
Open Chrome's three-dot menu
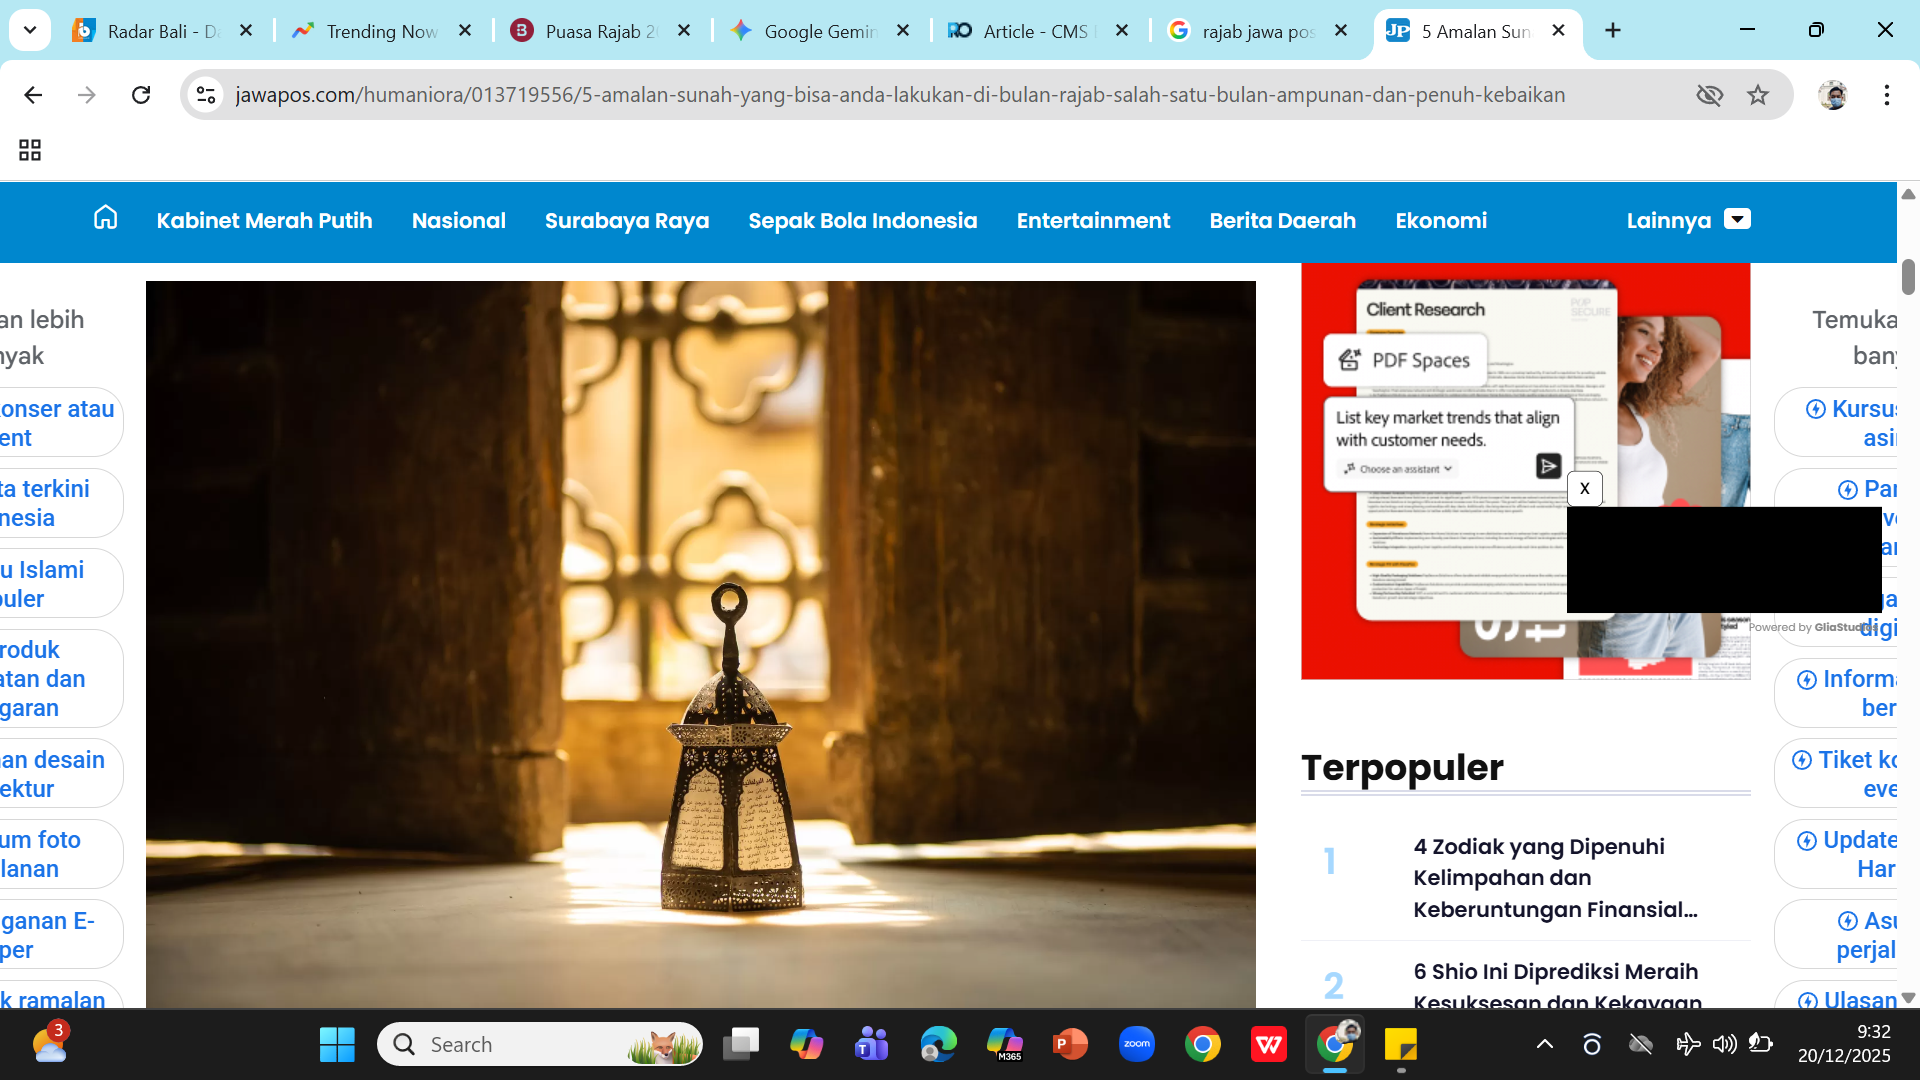click(1886, 95)
